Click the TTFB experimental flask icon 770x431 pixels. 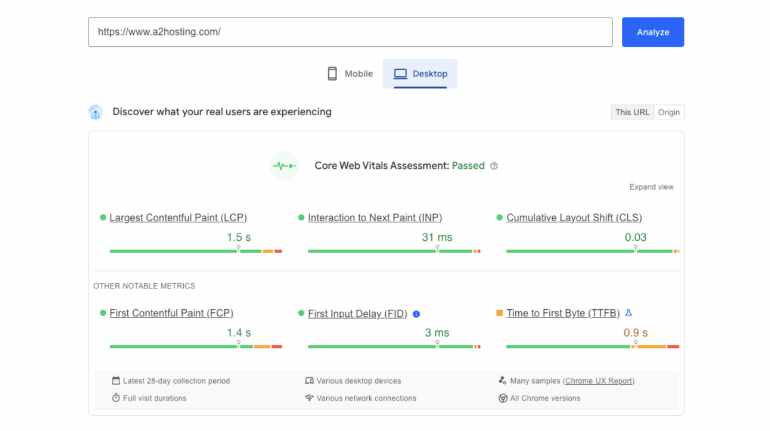(x=629, y=313)
